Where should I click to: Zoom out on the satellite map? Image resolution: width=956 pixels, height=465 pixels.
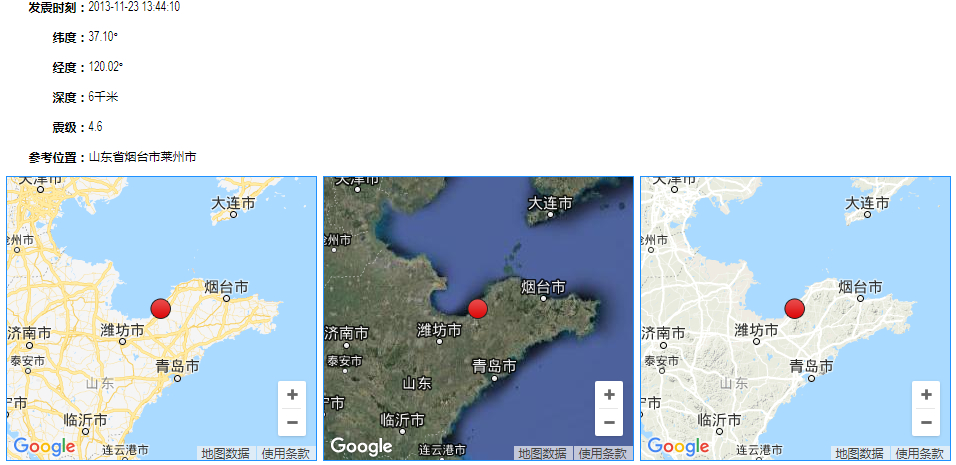[x=609, y=422]
